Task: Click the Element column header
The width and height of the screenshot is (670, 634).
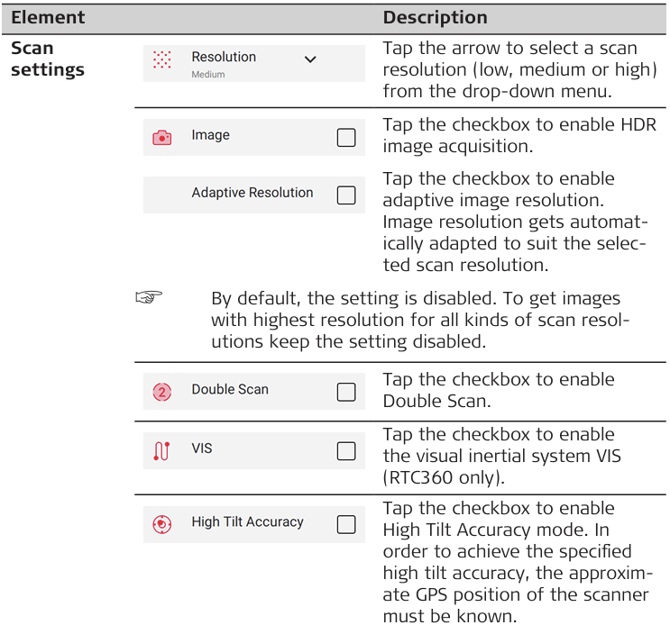Action: [48, 18]
